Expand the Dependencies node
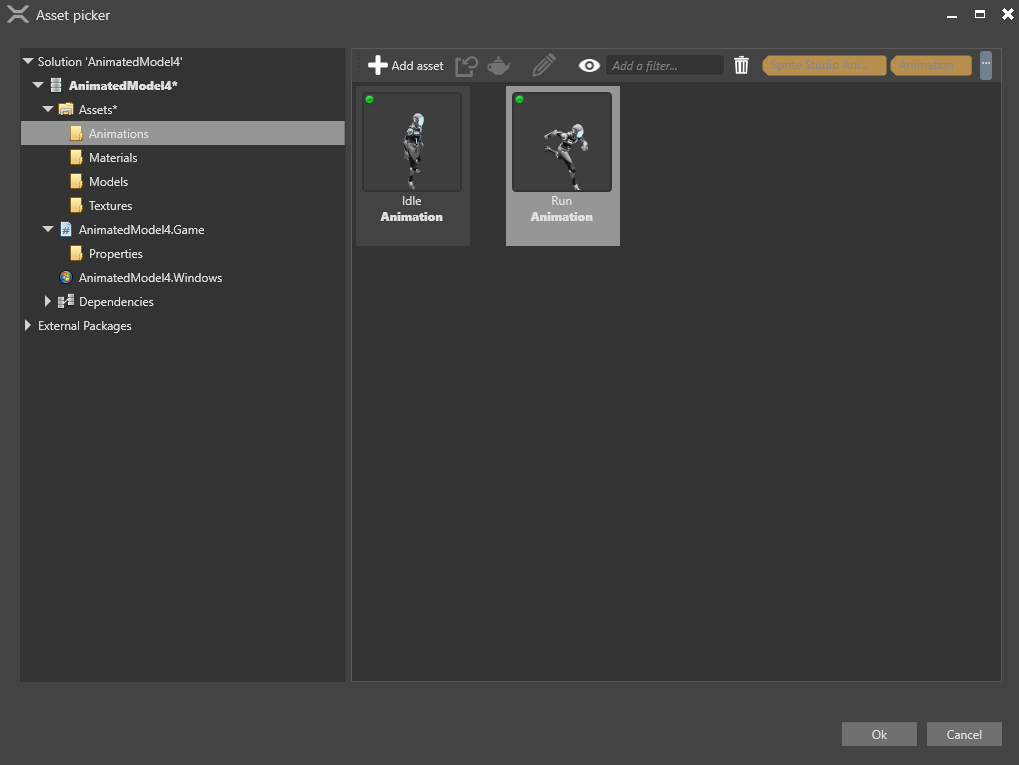Screen dimensions: 1019x765 point(48,301)
